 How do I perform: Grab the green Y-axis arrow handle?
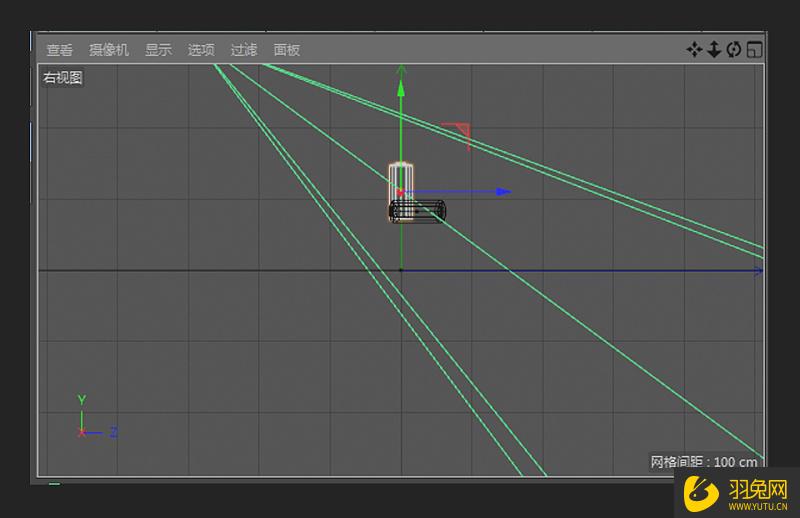click(401, 88)
